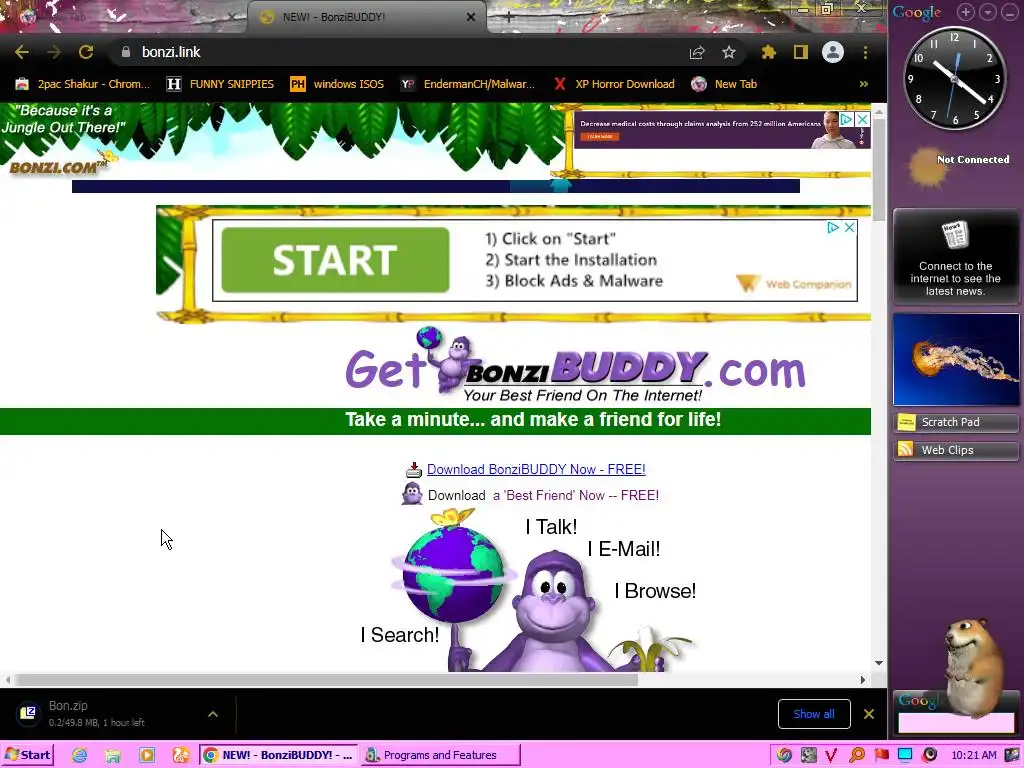Screen dimensions: 1024x768
Task: Open the FUNNY SNIPPIES bookmark
Action: click(220, 84)
